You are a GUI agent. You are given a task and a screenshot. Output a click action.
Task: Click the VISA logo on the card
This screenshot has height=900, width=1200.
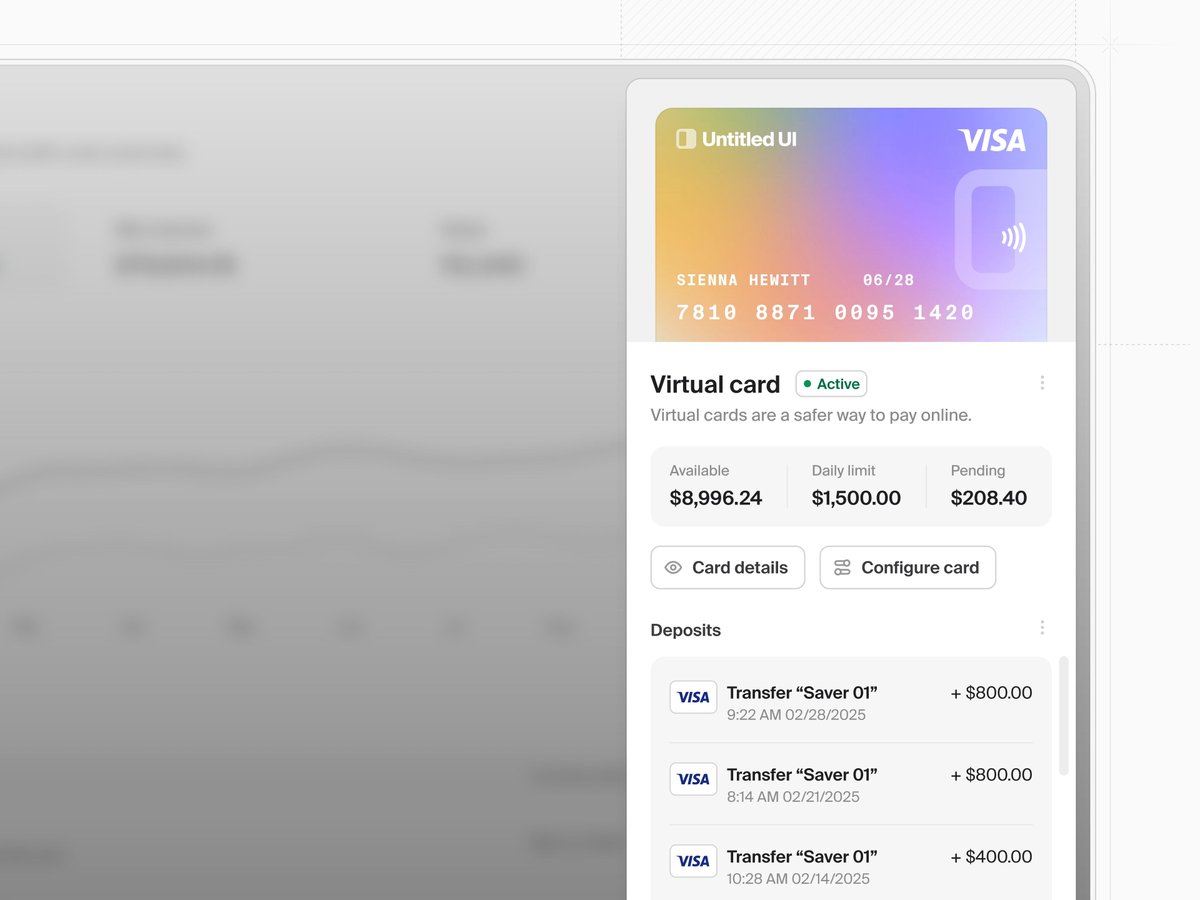[x=992, y=140]
